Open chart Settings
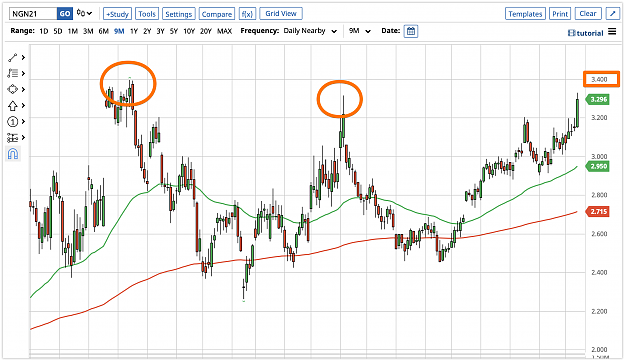This screenshot has width=625, height=361. point(179,14)
